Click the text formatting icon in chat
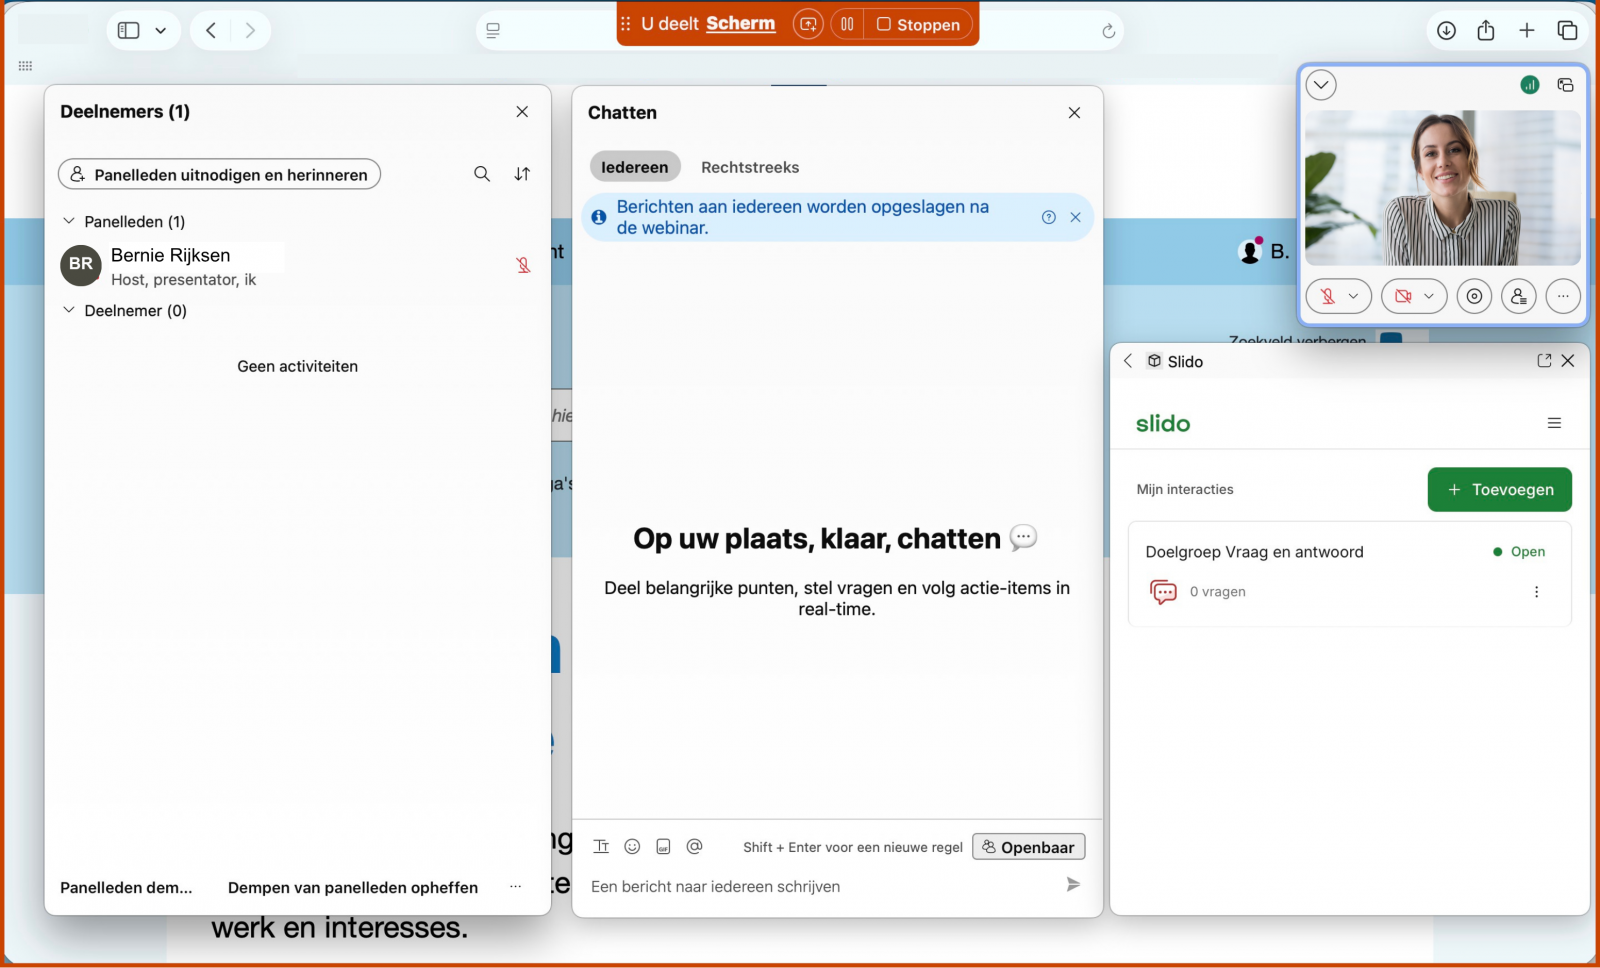 [601, 847]
